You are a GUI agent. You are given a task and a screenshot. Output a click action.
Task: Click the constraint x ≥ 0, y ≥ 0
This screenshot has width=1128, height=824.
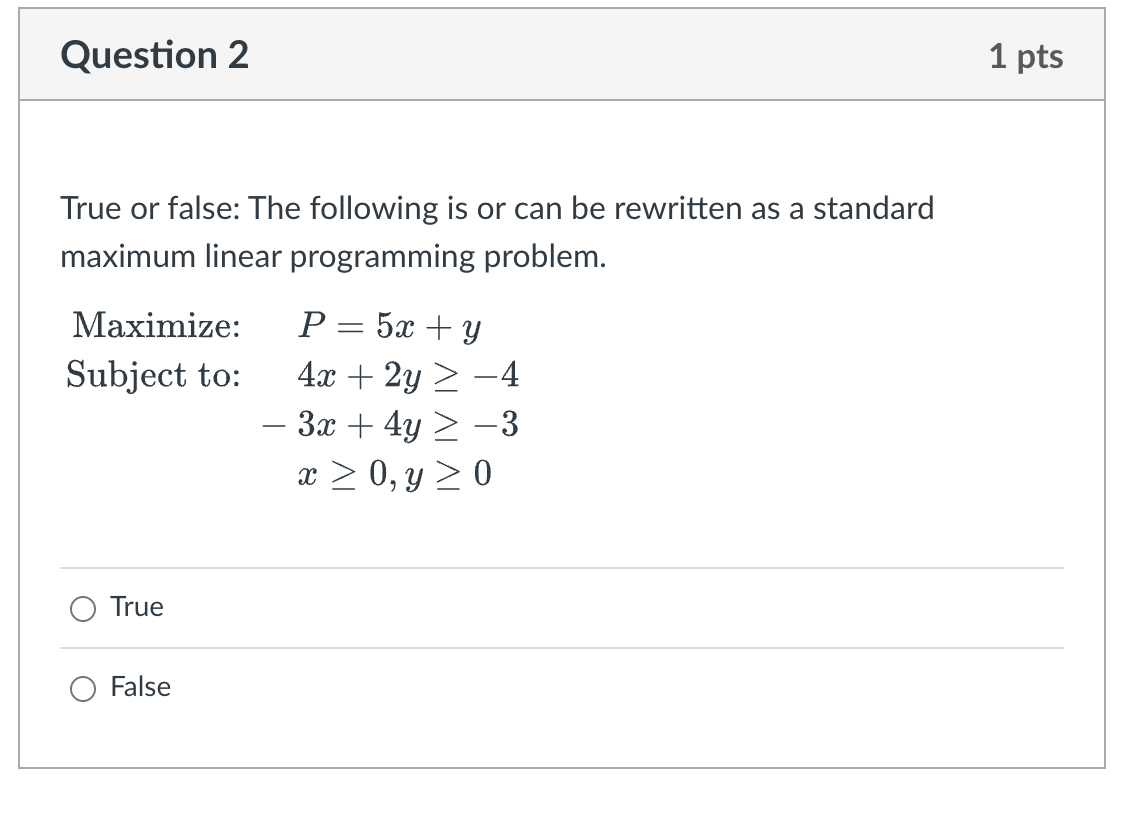pos(394,473)
